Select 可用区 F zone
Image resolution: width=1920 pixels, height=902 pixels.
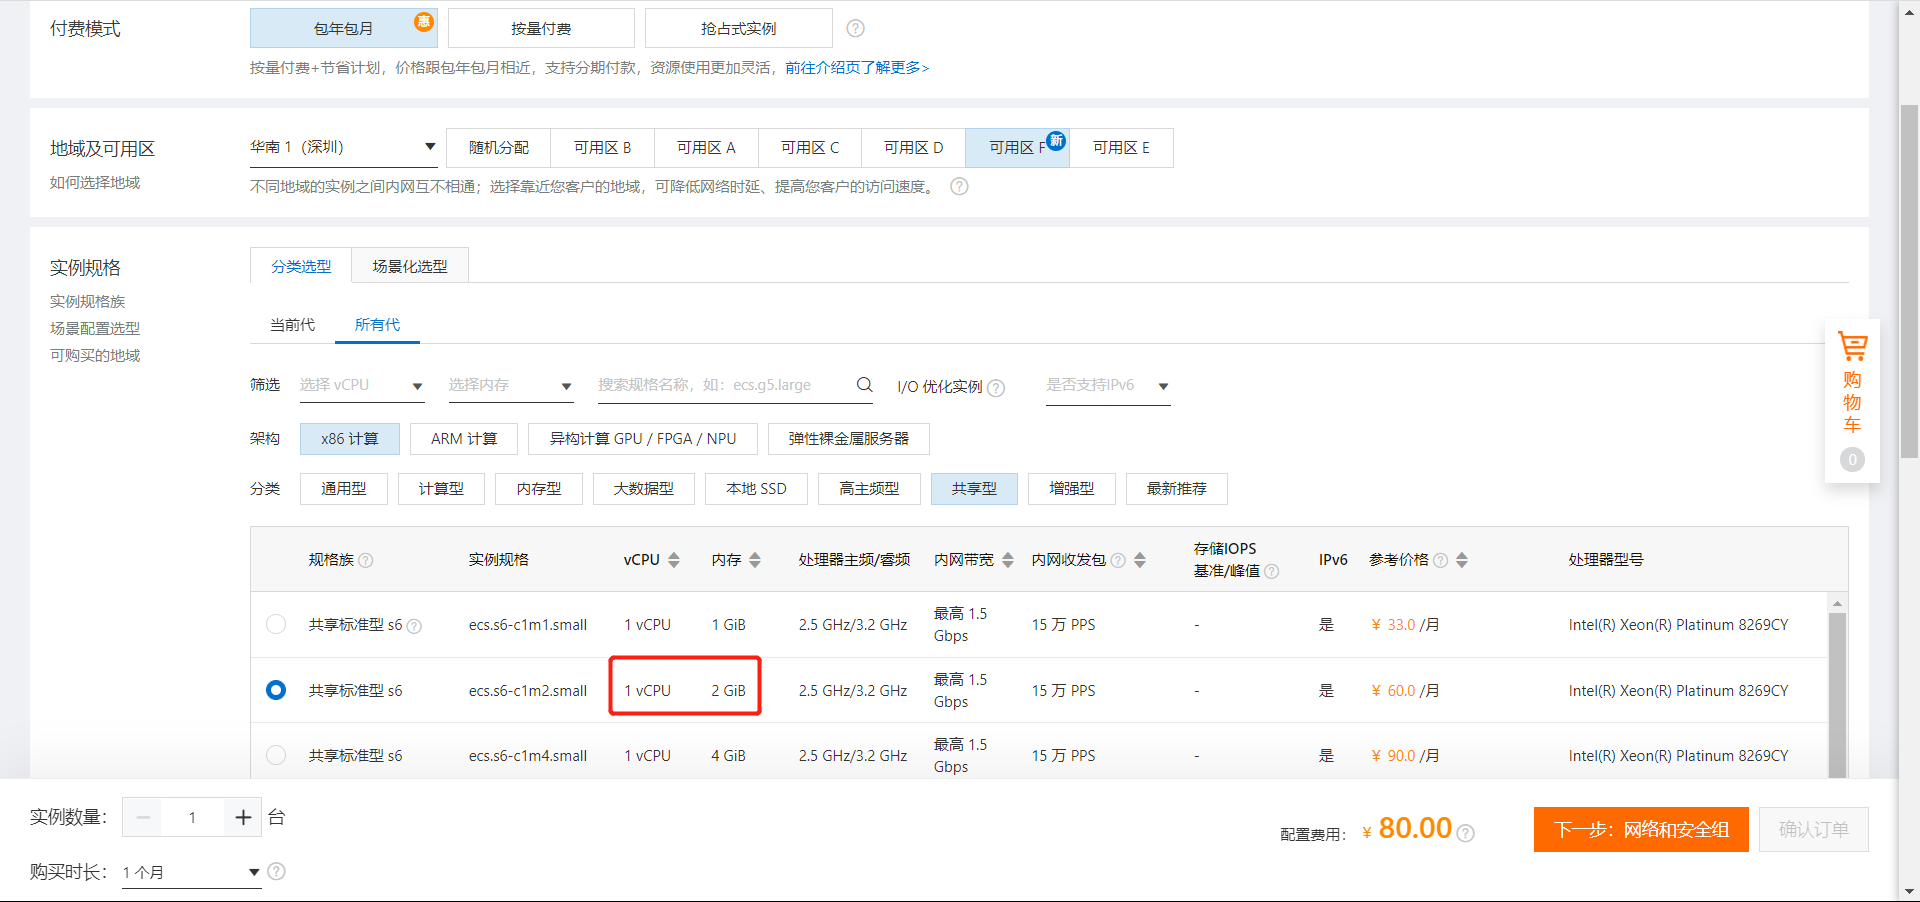1017,147
